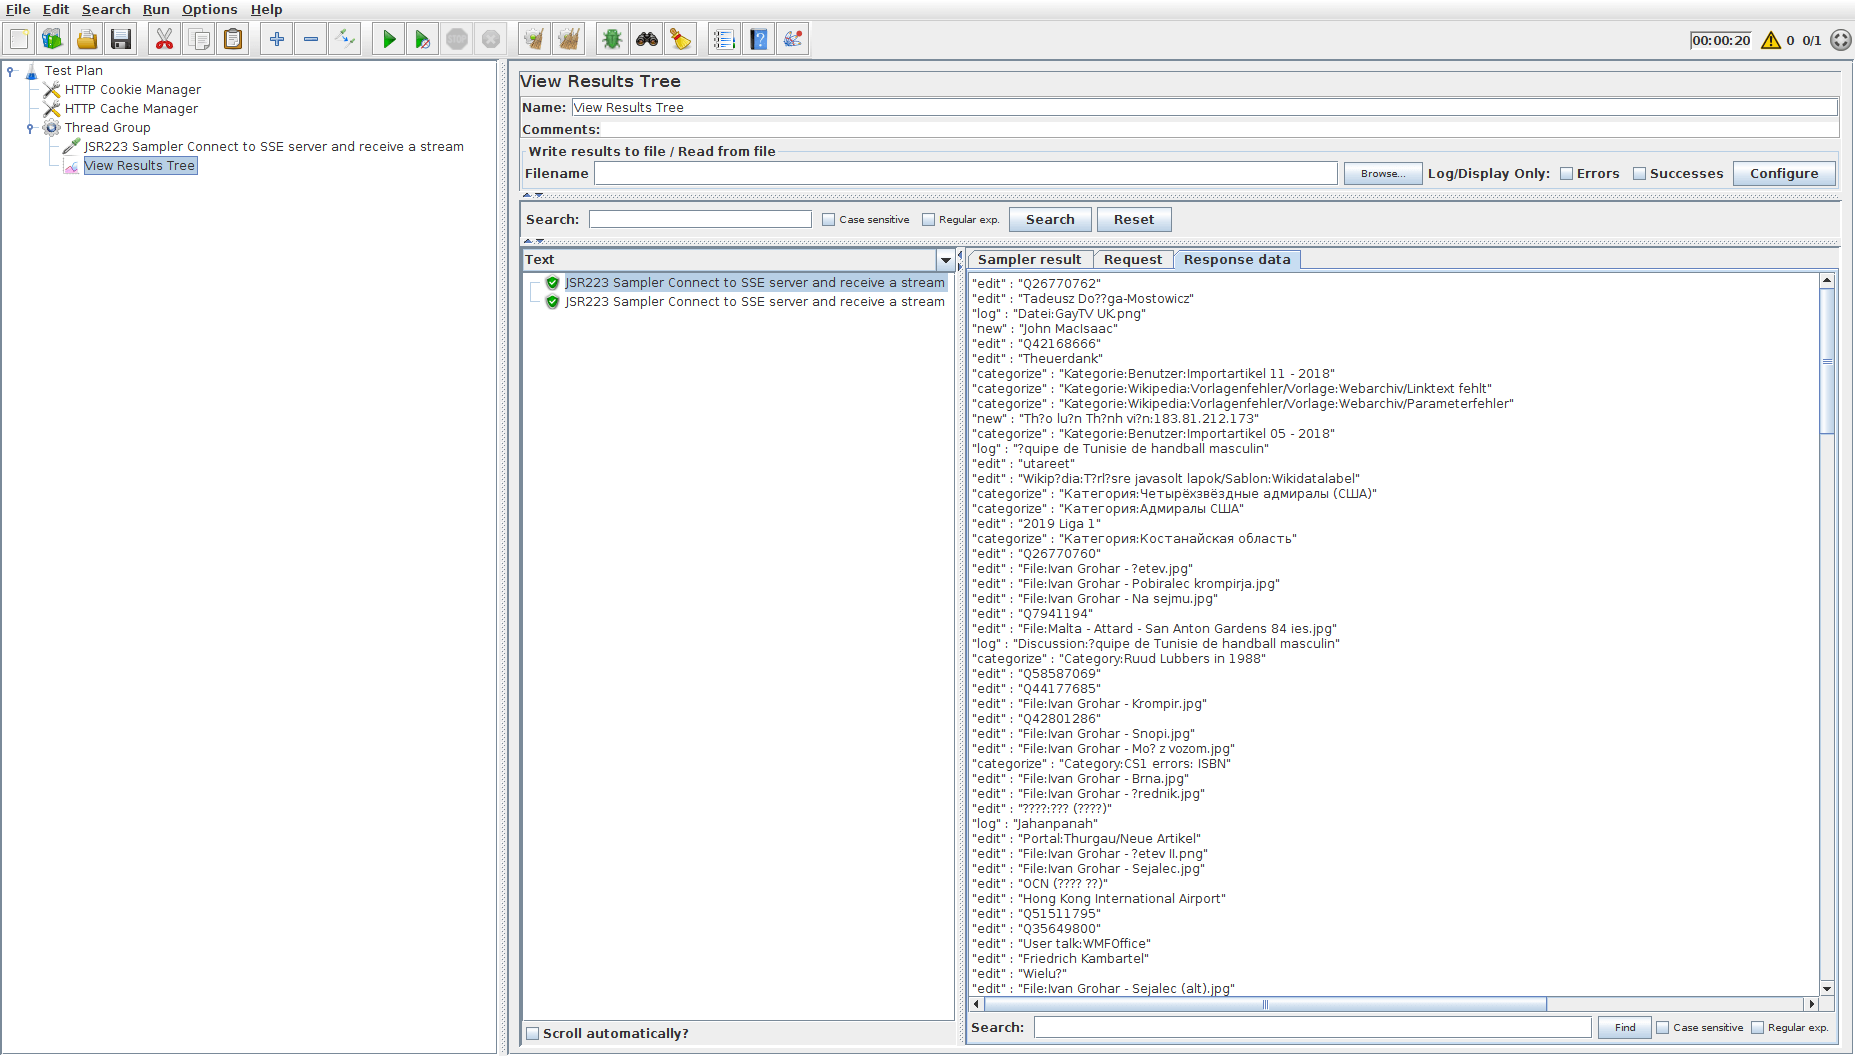
Task: Open the Text renderer dropdown
Action: 945,260
